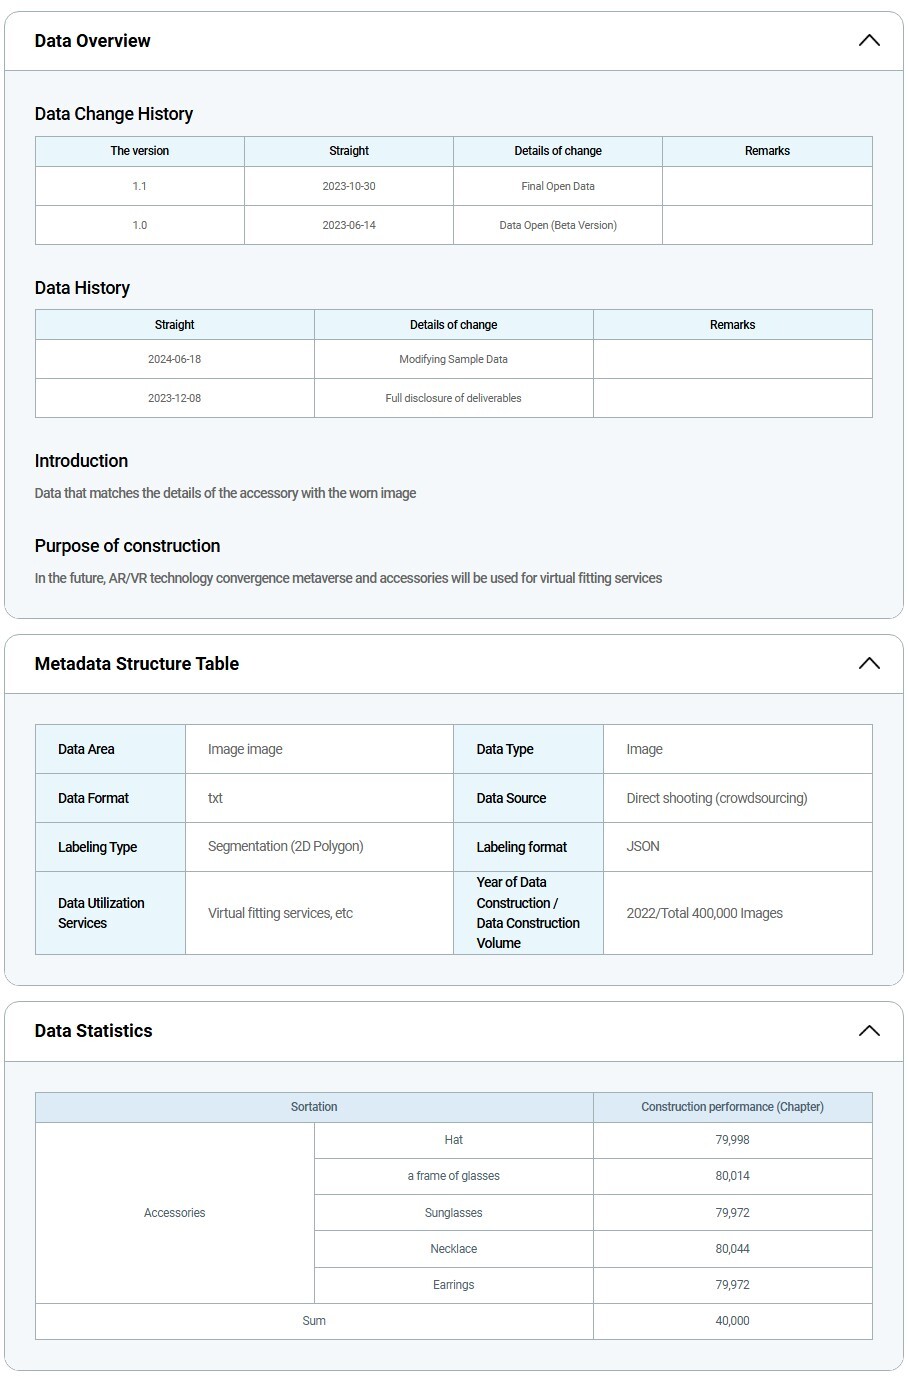The height and width of the screenshot is (1382, 909).
Task: Select the 'Segmentation (2D Polygon)' value
Action: point(285,847)
